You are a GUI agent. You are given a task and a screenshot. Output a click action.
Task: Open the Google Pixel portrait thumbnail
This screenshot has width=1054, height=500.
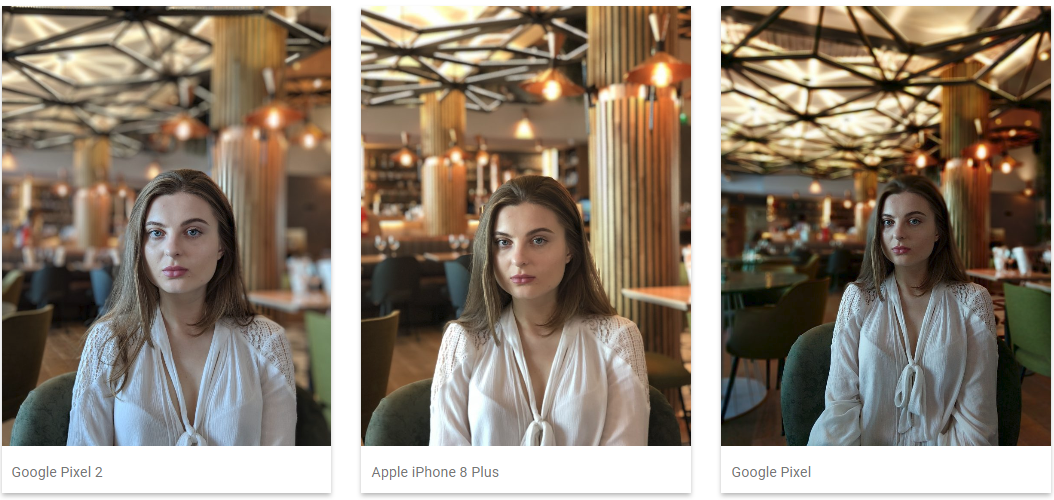(886, 226)
